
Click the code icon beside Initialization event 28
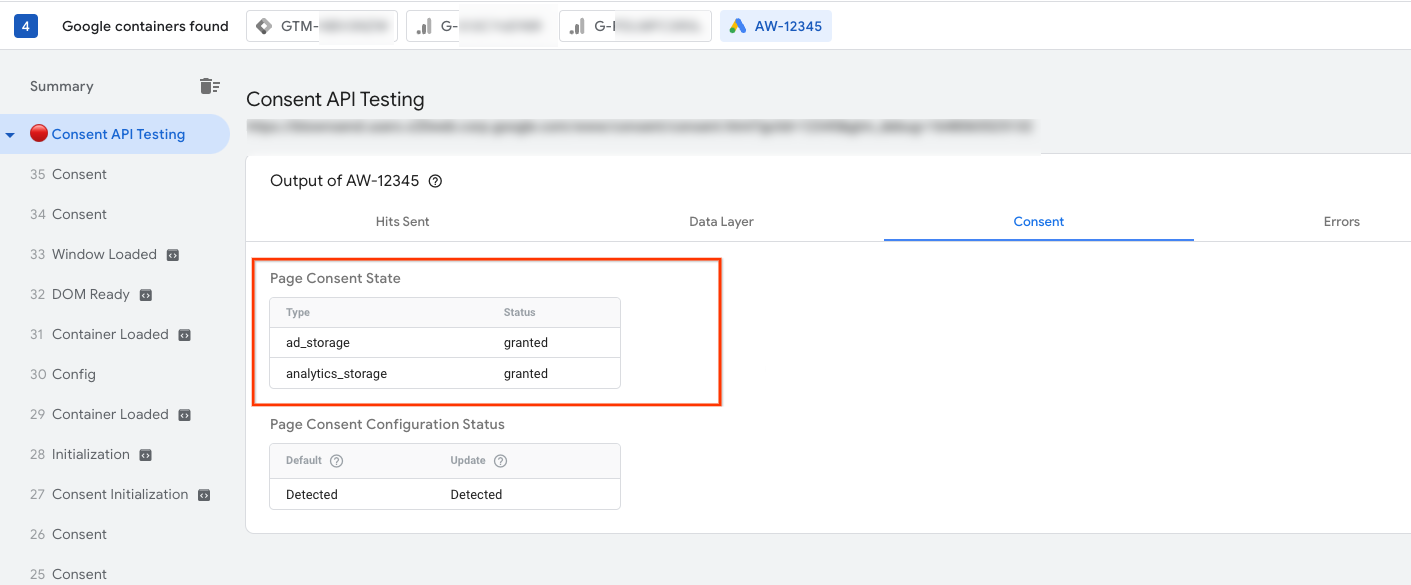pyautogui.click(x=146, y=455)
